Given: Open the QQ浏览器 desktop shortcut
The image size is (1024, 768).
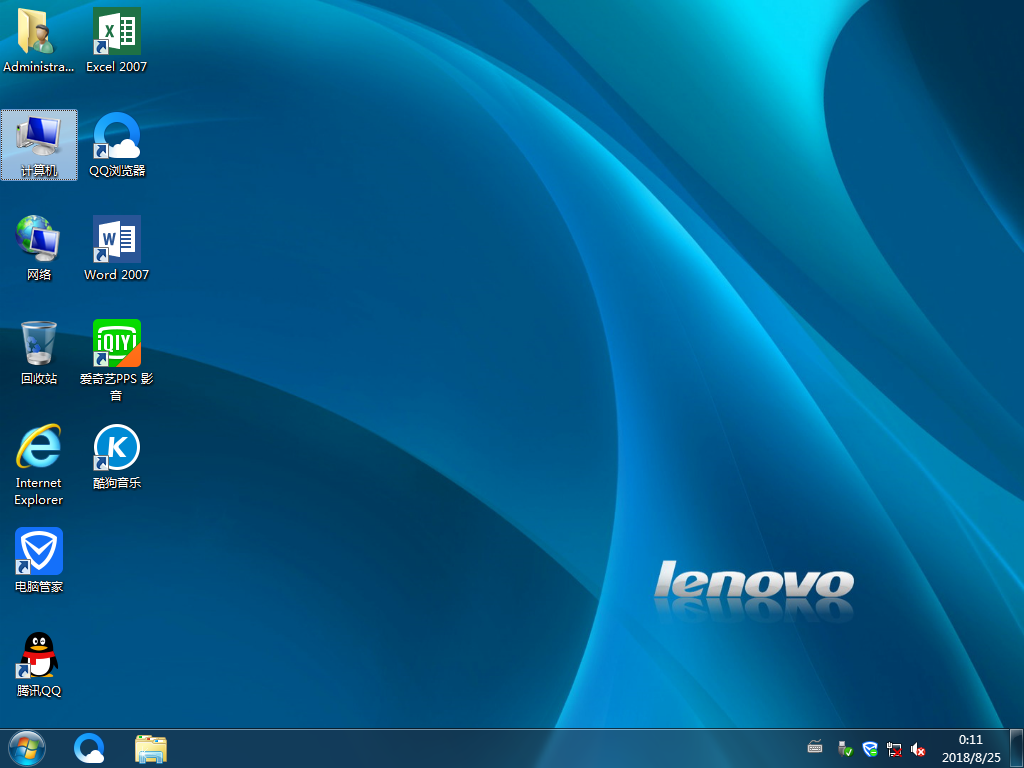Looking at the screenshot, I should click(117, 144).
